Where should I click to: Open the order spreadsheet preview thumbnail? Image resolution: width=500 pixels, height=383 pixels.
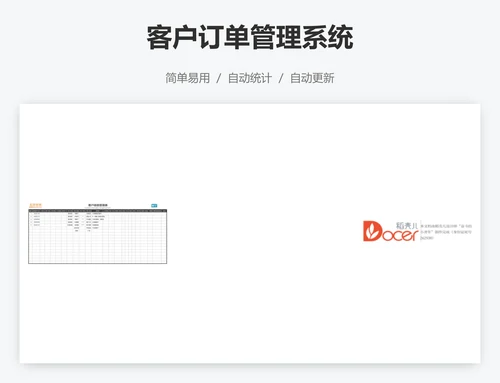[x=98, y=233]
